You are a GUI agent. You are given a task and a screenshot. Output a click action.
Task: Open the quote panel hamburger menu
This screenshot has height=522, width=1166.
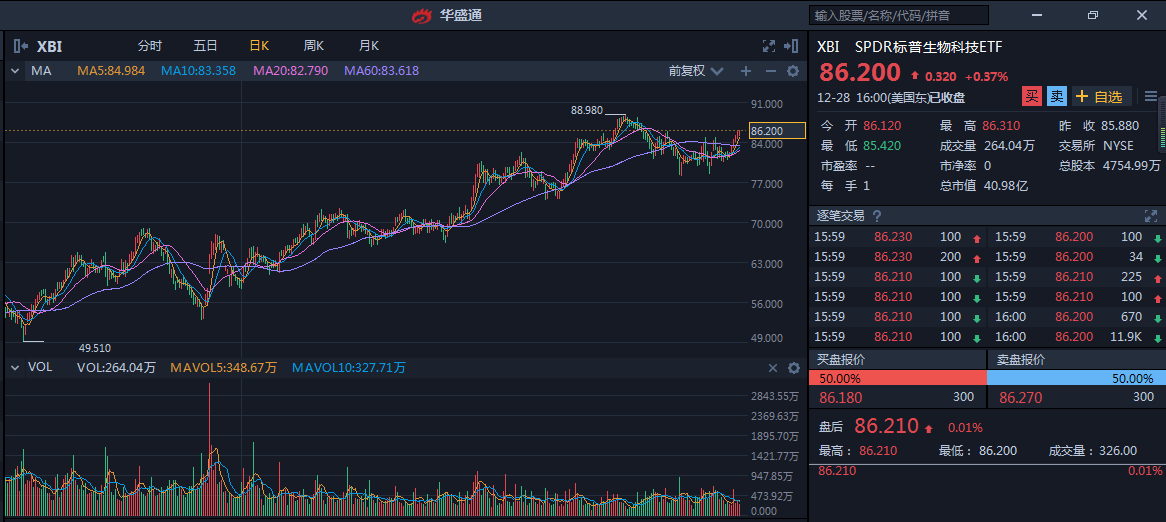1150,96
